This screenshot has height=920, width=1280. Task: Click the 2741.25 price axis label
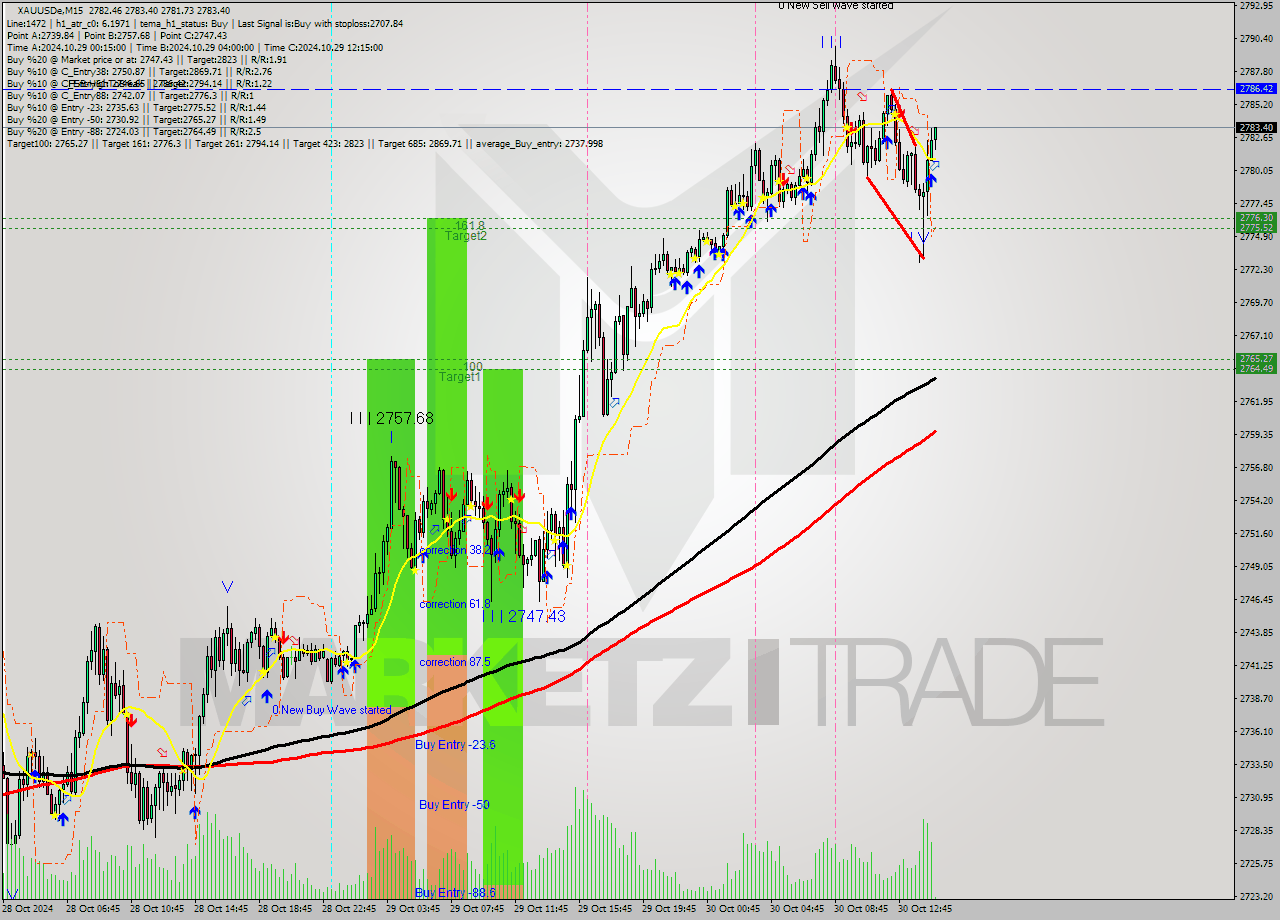pyautogui.click(x=1256, y=666)
